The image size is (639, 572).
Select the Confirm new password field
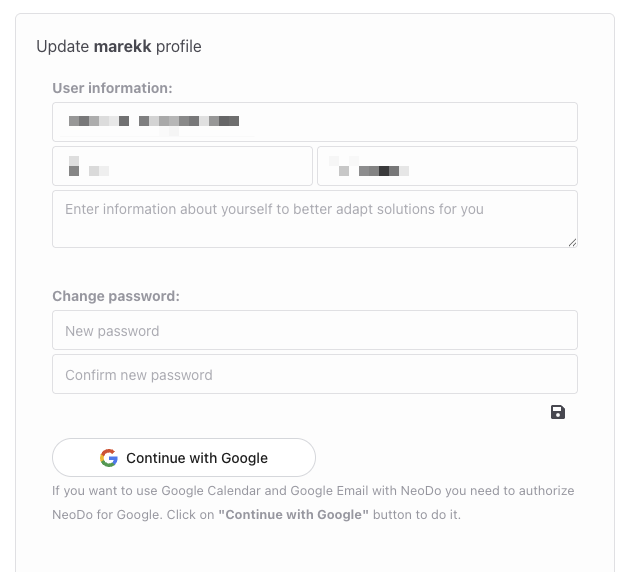[x=315, y=374]
